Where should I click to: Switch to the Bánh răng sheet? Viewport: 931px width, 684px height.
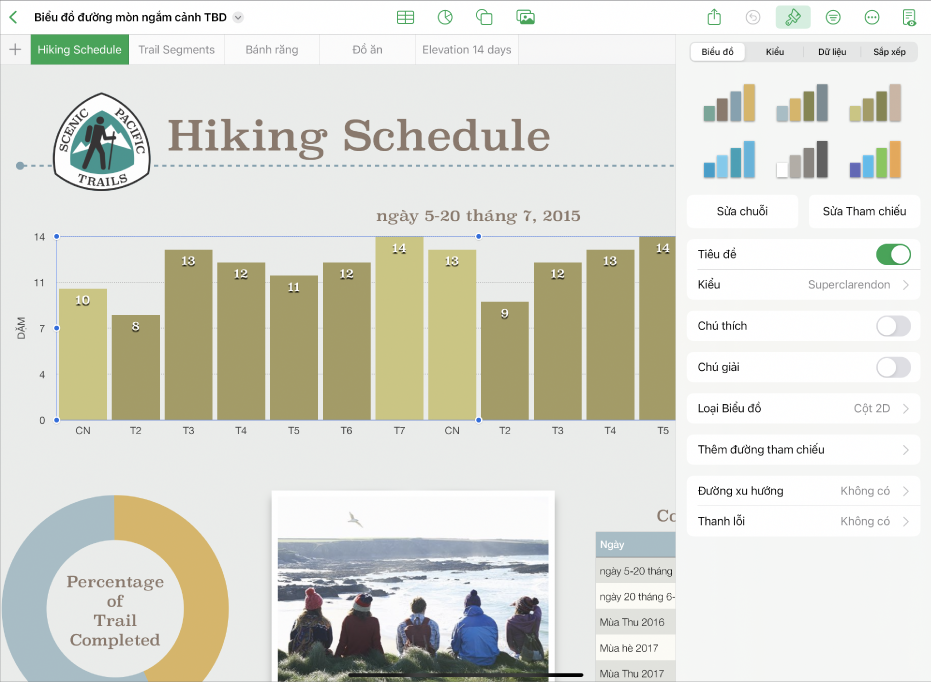coord(272,50)
